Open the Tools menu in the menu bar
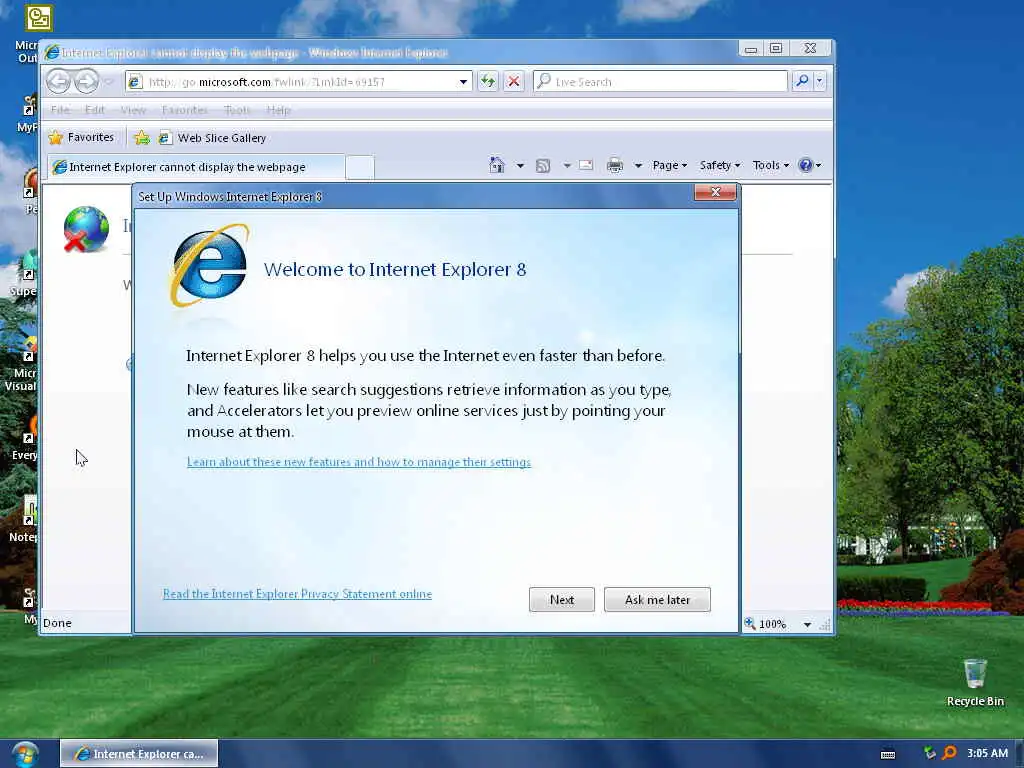Image resolution: width=1024 pixels, height=768 pixels. [237, 110]
